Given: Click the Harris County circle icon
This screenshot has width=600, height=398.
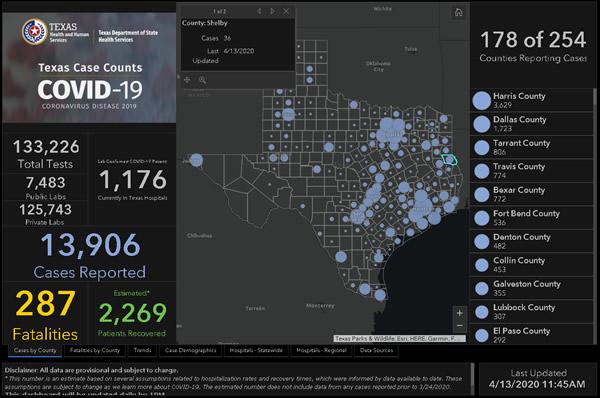Looking at the screenshot, I should (x=481, y=100).
